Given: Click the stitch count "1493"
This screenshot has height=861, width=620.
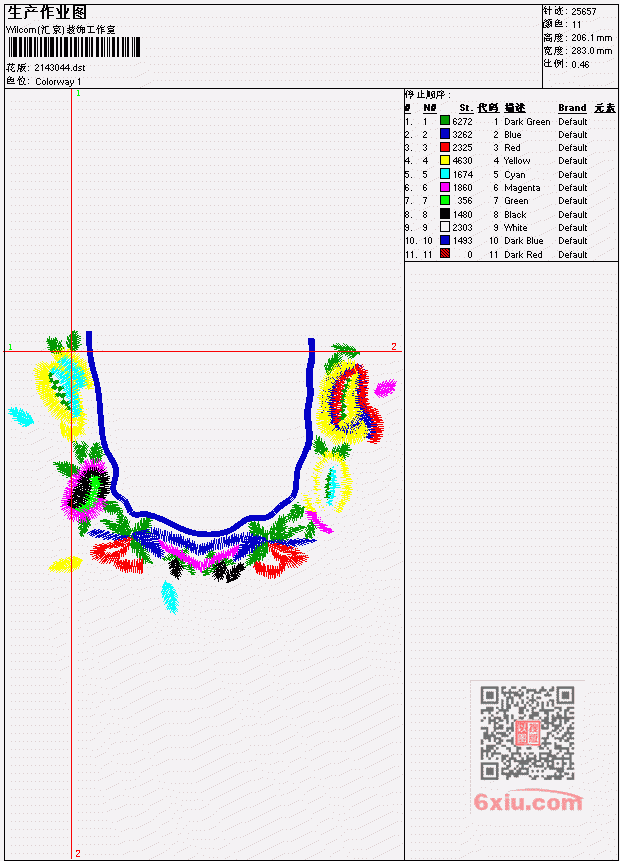Looking at the screenshot, I should (x=462, y=241).
